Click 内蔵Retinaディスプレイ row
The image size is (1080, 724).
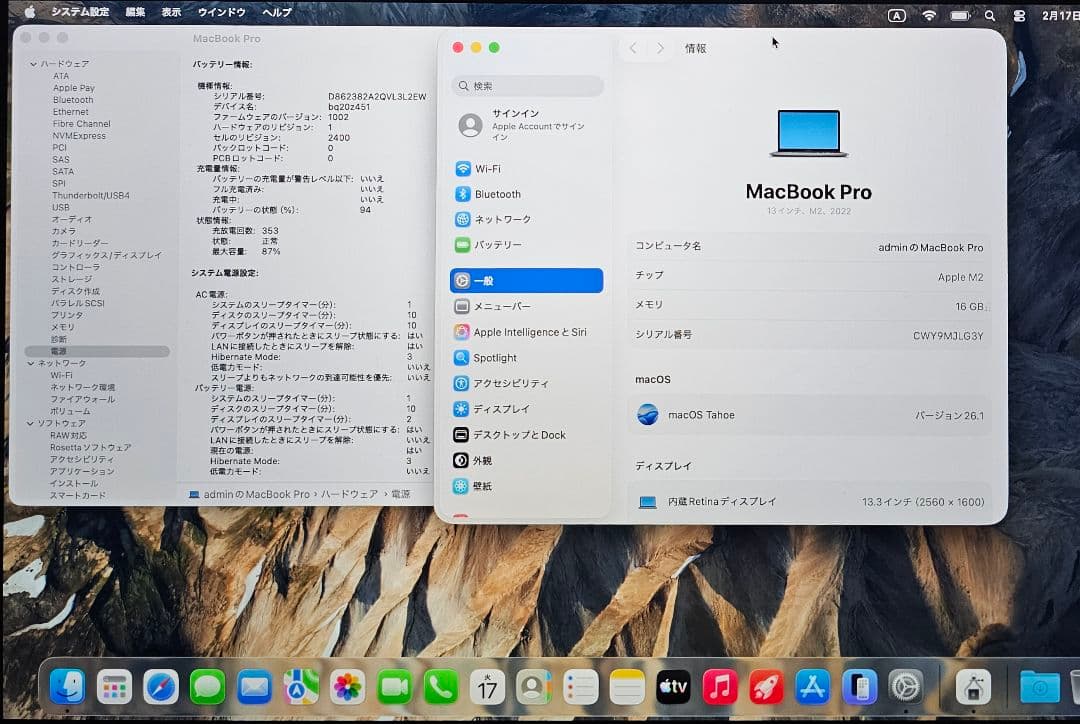[809, 501]
